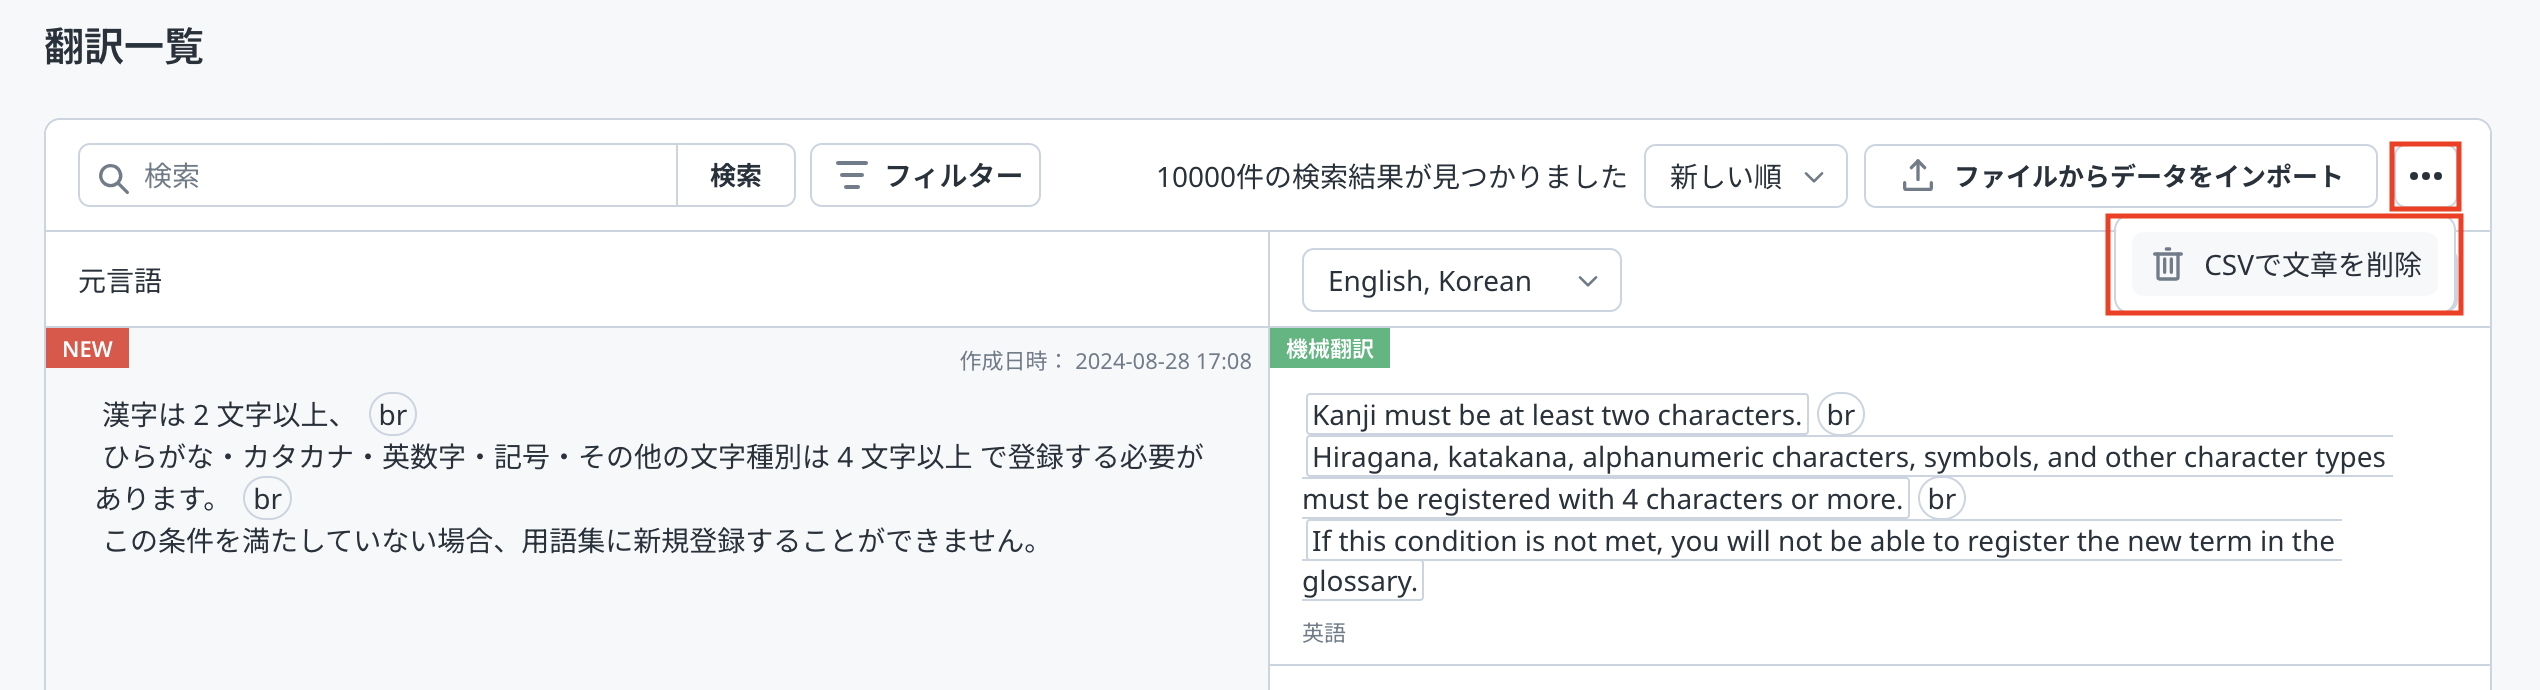Click the filter lines icon
Image resolution: width=2540 pixels, height=690 pixels.
pos(851,176)
